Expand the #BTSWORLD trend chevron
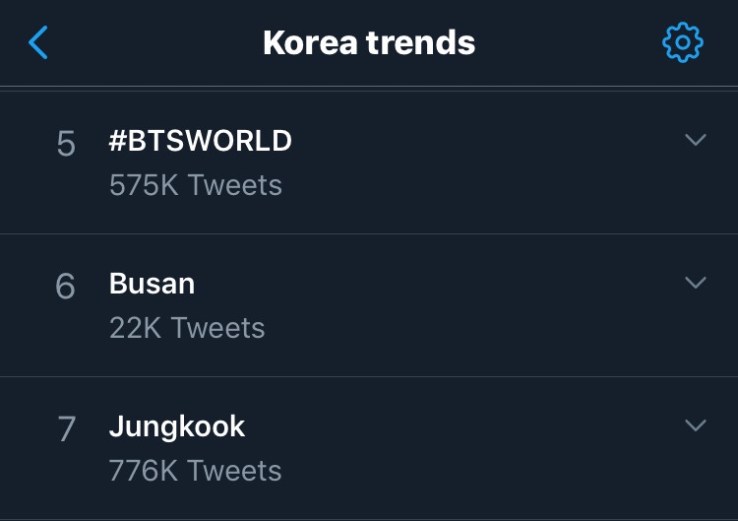 pos(695,140)
